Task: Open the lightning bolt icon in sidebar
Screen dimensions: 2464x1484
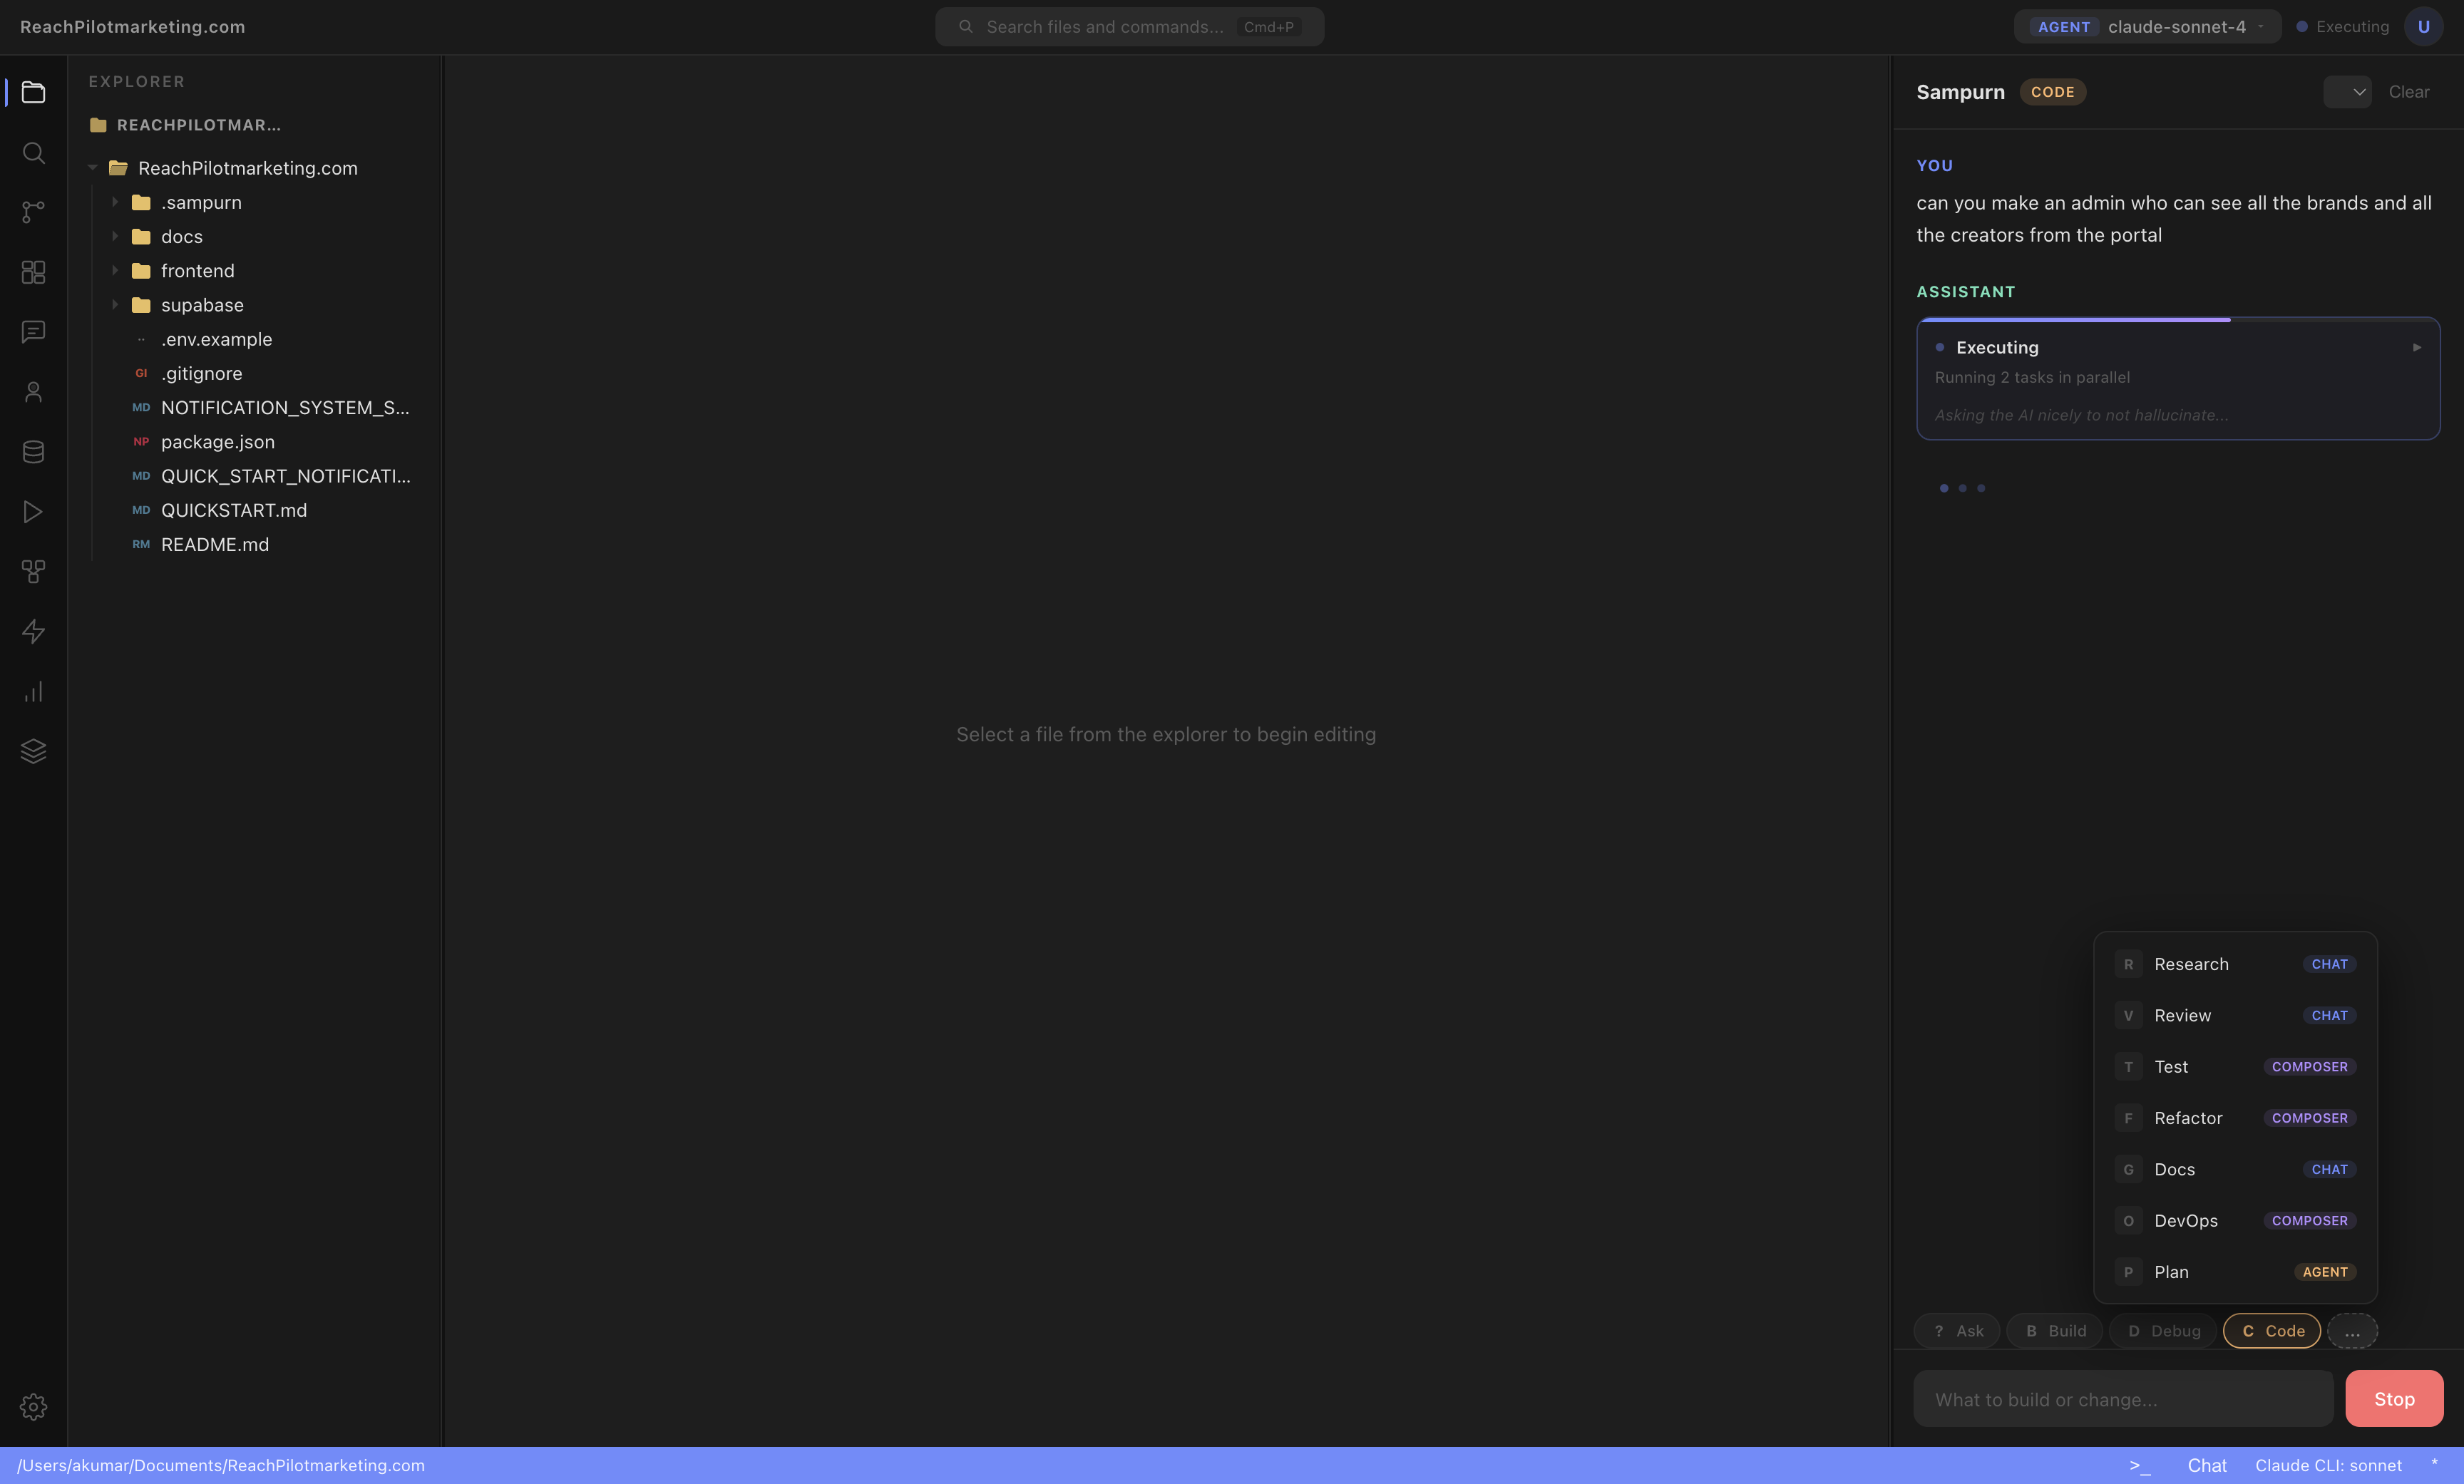Action: [33, 632]
